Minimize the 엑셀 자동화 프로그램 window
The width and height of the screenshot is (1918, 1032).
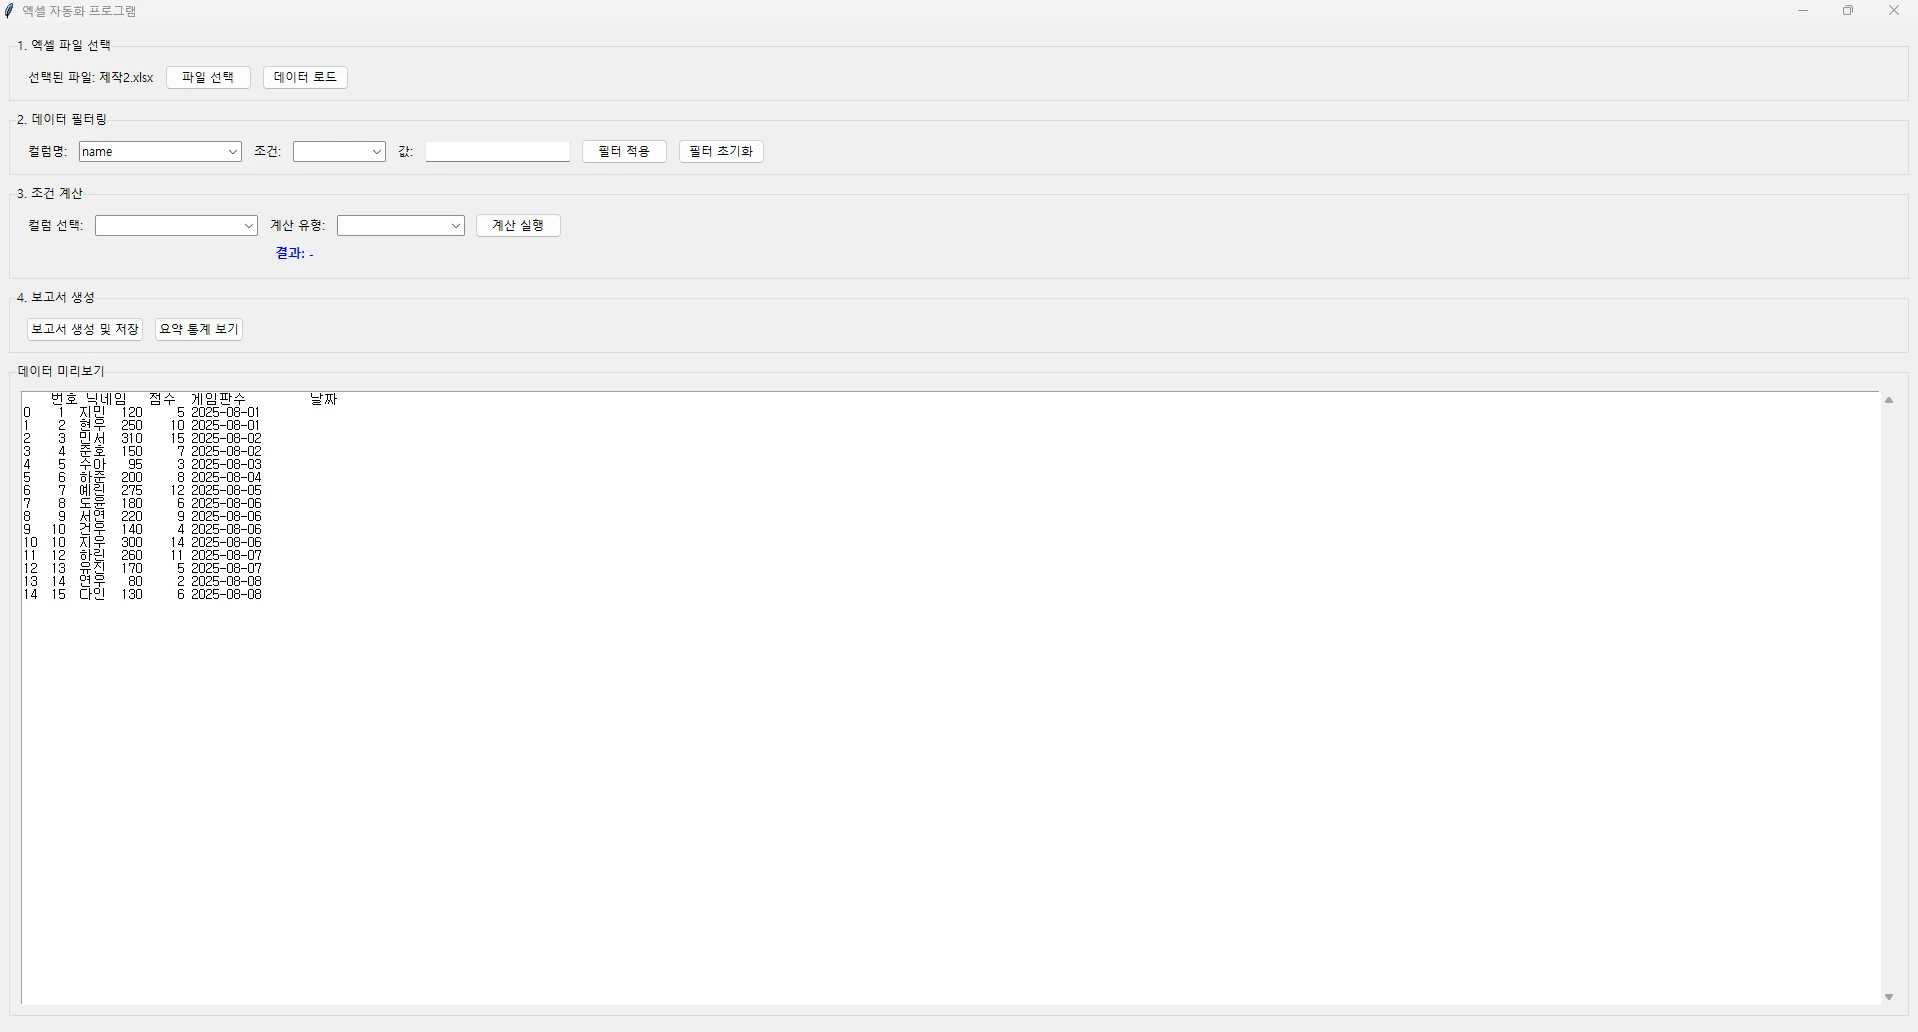[1803, 11]
